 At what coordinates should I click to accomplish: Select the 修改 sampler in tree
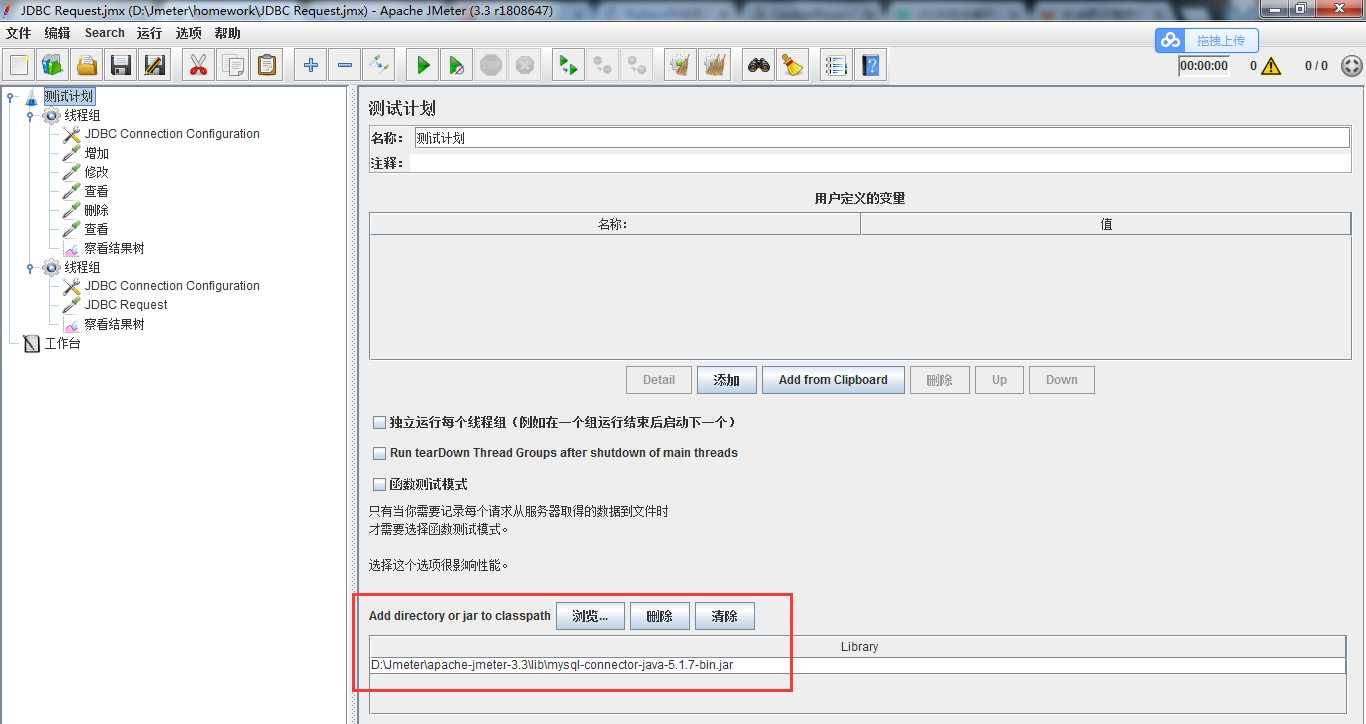coord(97,173)
